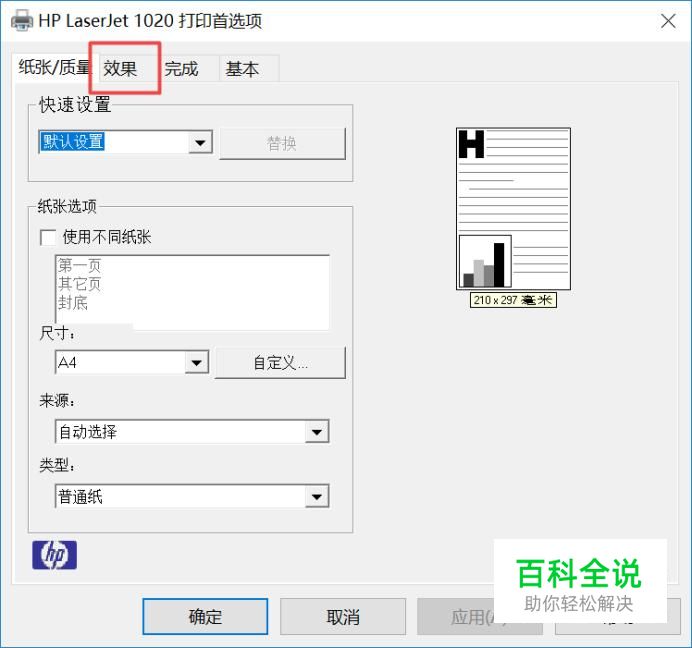Expand the A4 paper size dropdown
Screen dimensions: 692x648
click(196, 362)
